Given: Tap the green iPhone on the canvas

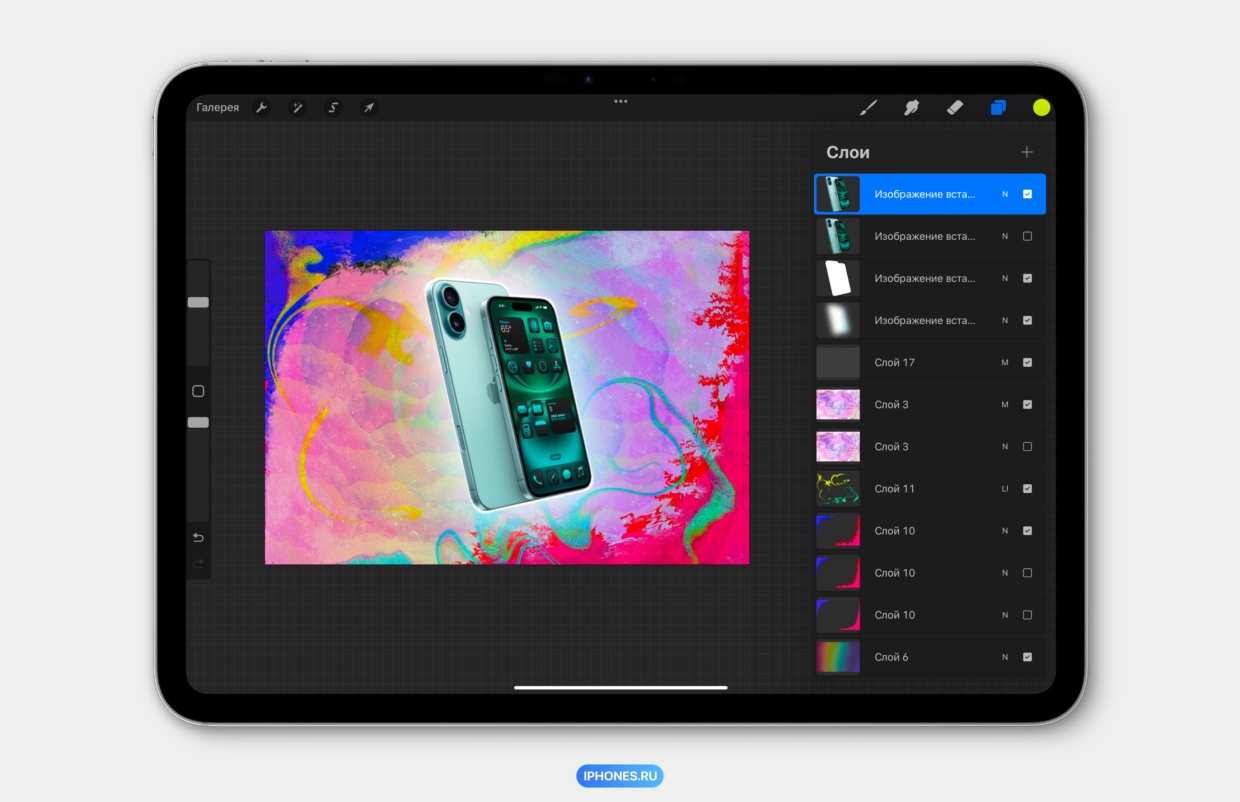Looking at the screenshot, I should coord(510,395).
